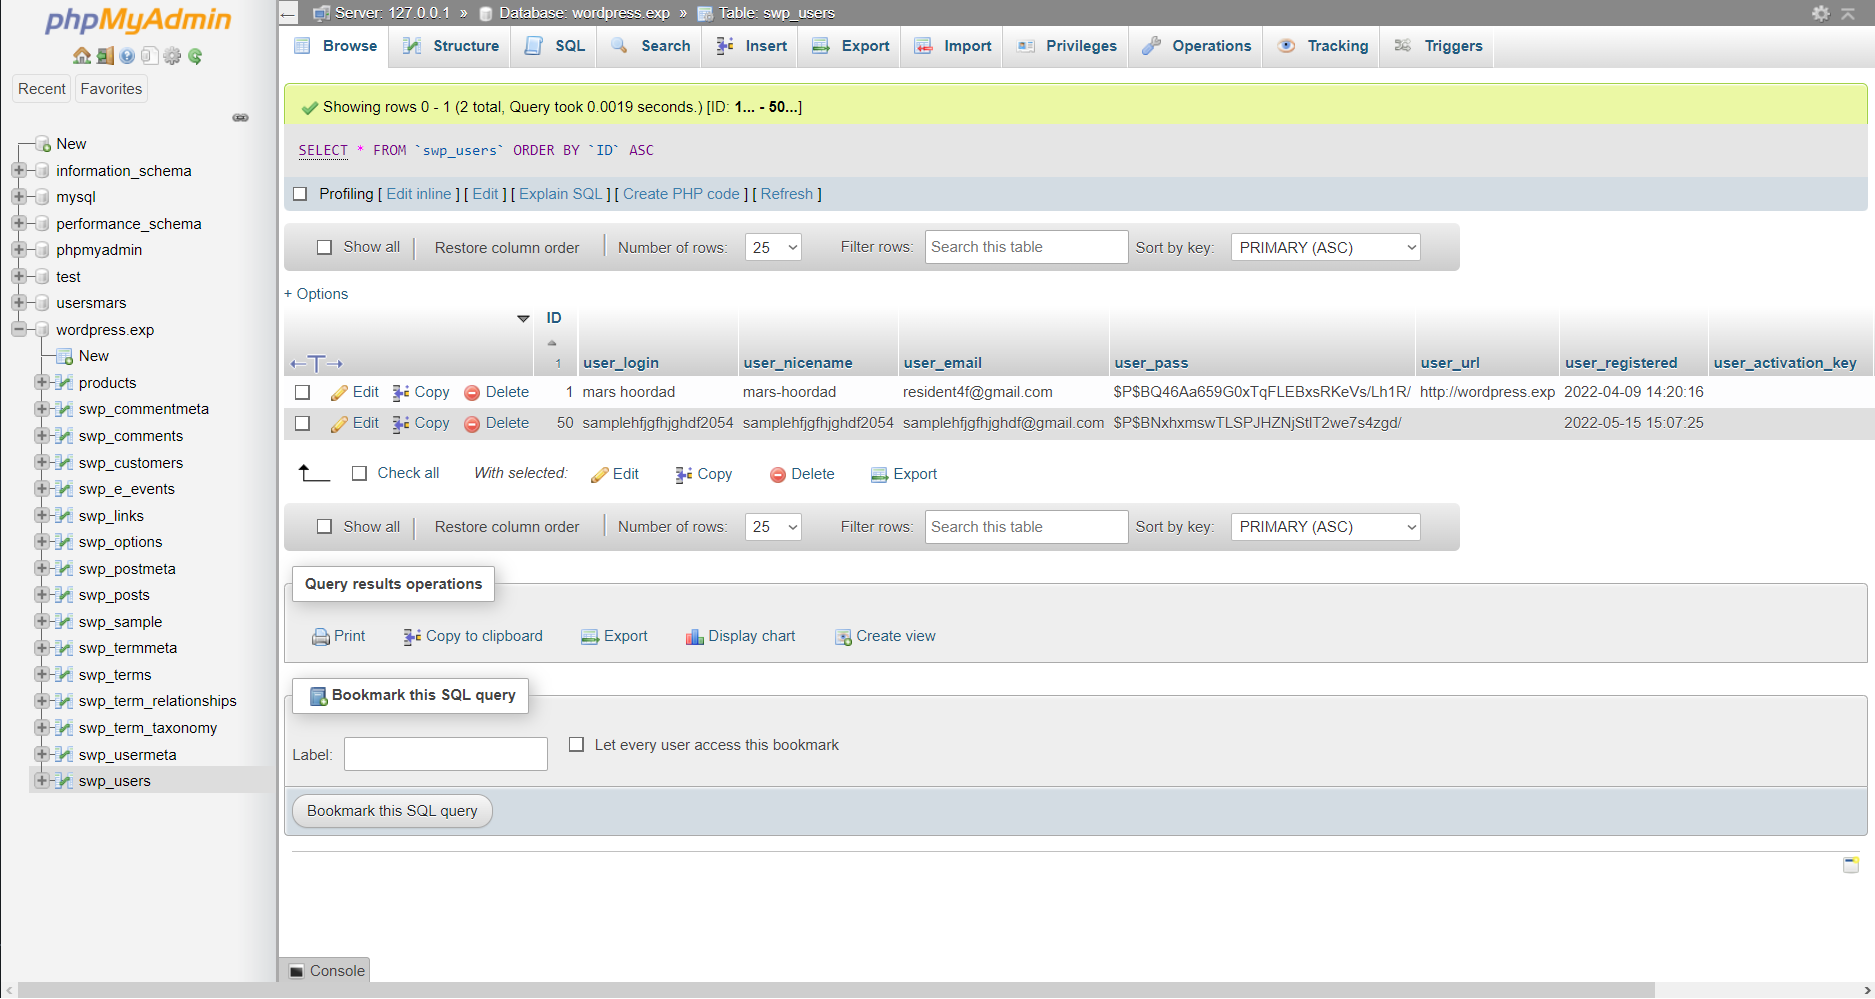Expand the + Options link
The height and width of the screenshot is (999, 1875).
coord(316,294)
